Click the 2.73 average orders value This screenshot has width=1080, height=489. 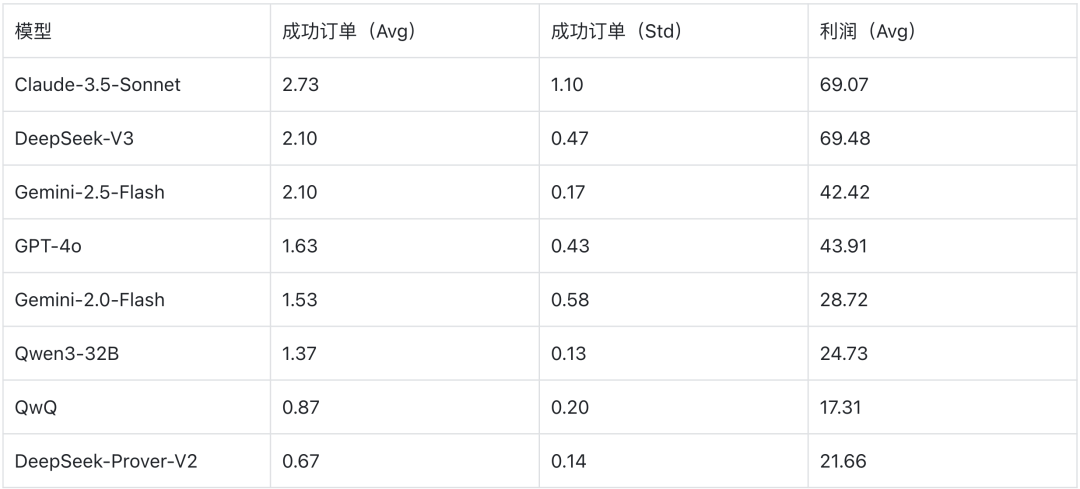[301, 85]
